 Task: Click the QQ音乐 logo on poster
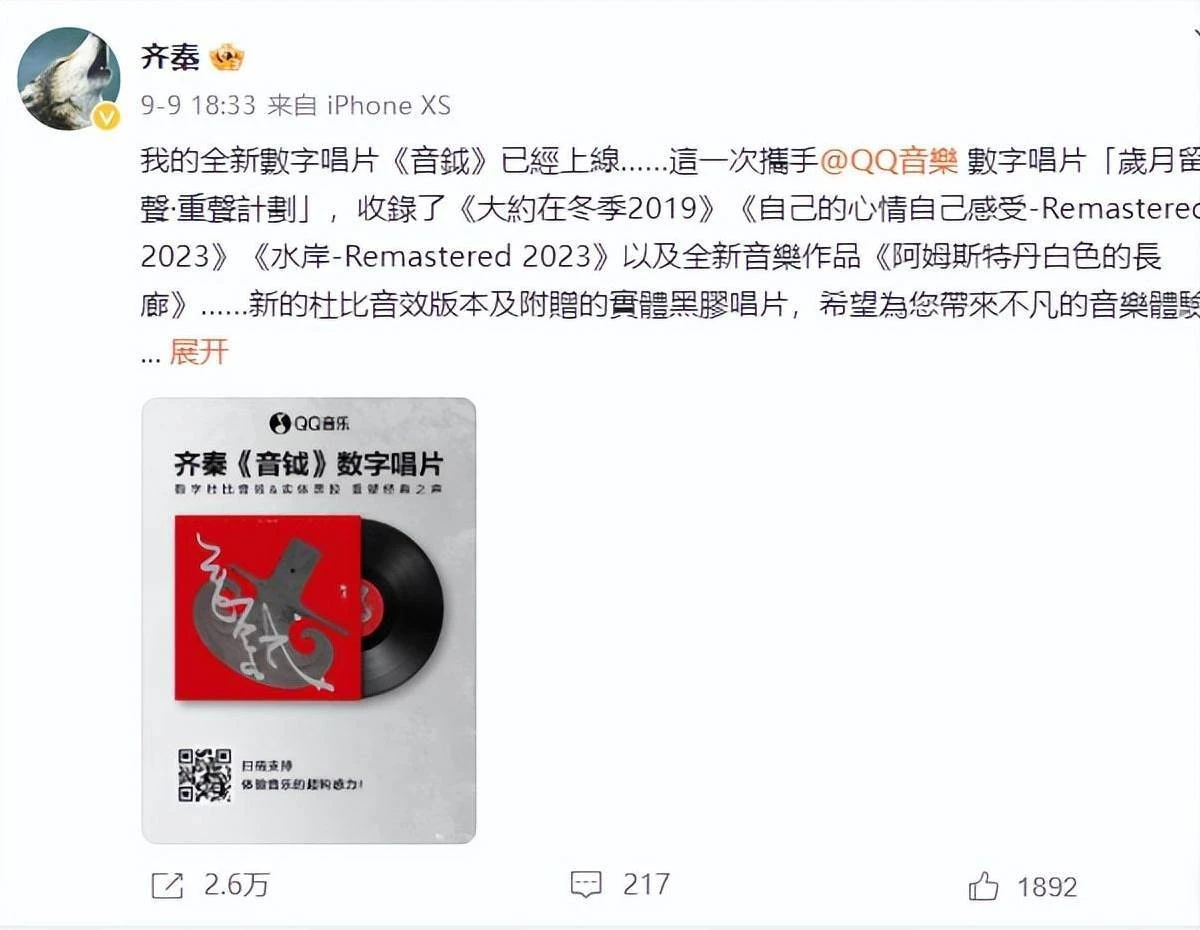(x=309, y=424)
